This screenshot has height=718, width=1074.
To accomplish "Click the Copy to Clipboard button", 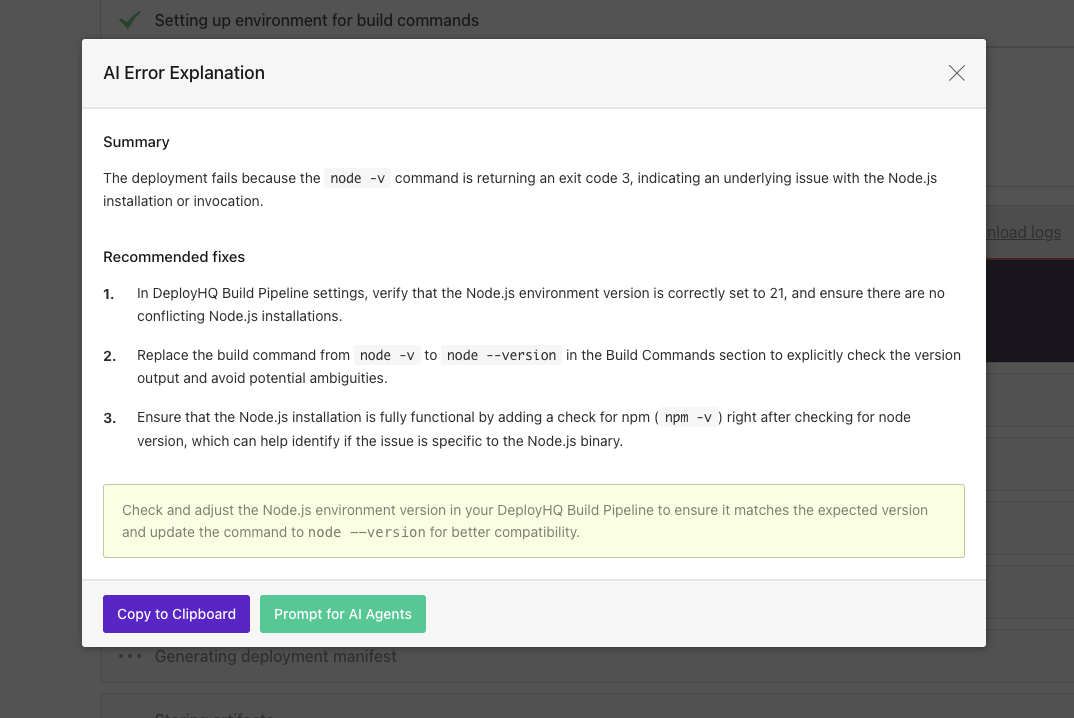I will click(x=176, y=614).
